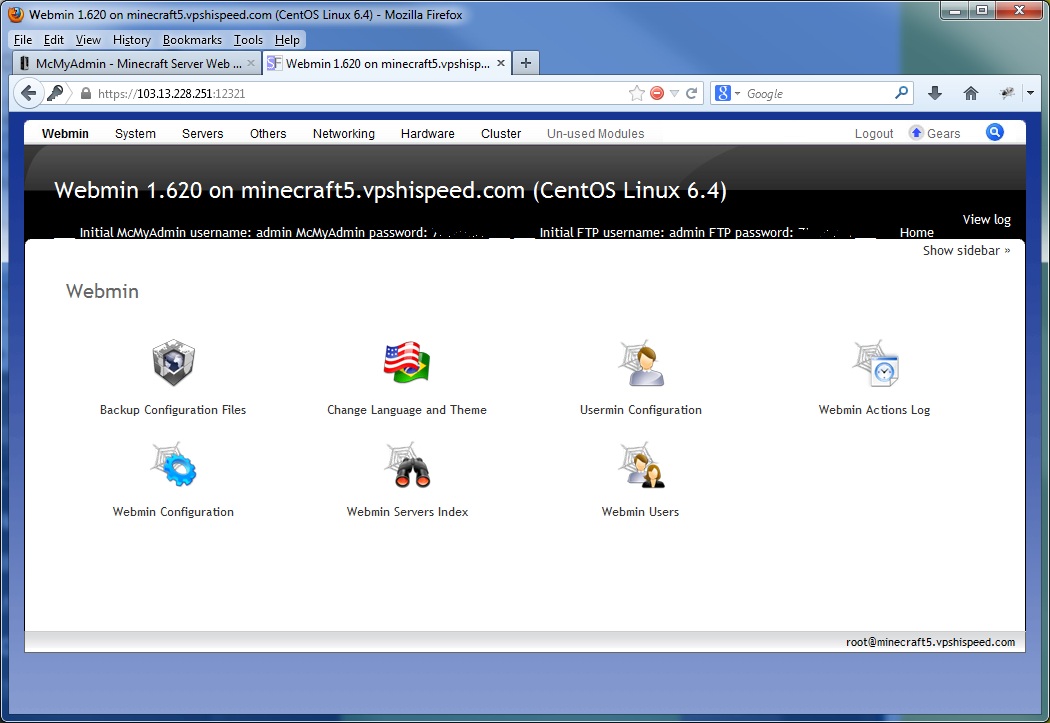The image size is (1050, 723).
Task: Click the Google search magnifier icon
Action: click(901, 92)
